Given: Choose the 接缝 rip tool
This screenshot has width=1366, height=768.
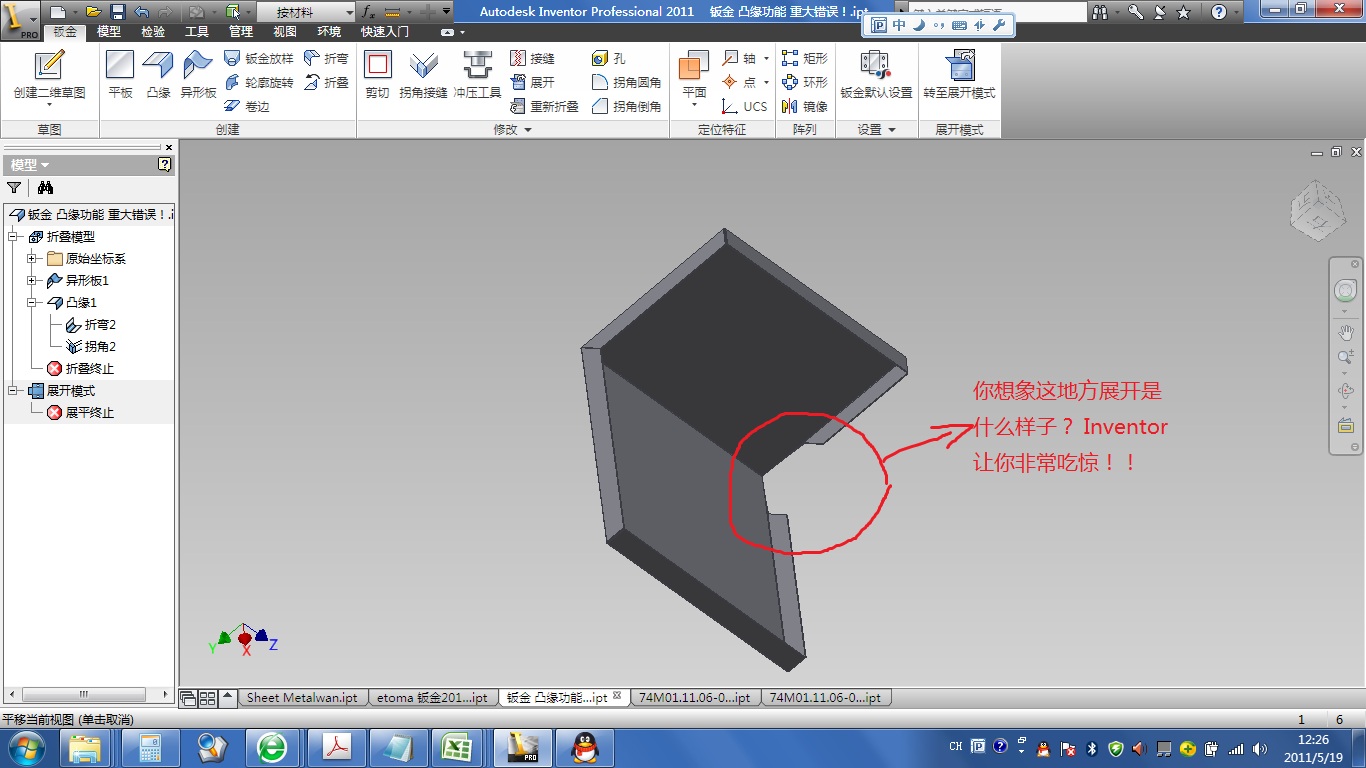Looking at the screenshot, I should (532, 59).
